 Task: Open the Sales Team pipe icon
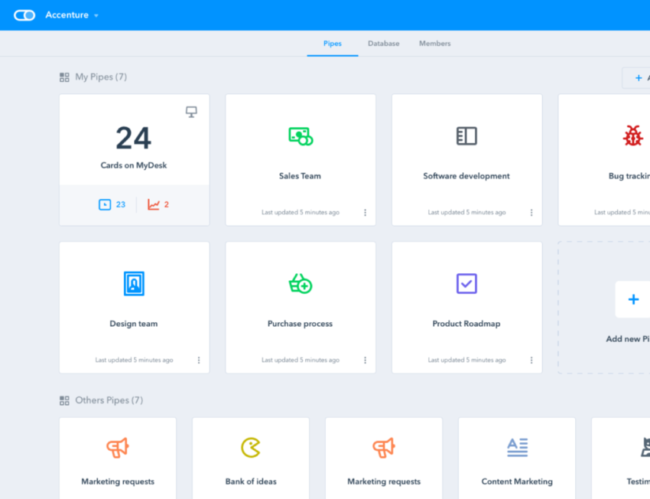[x=300, y=136]
